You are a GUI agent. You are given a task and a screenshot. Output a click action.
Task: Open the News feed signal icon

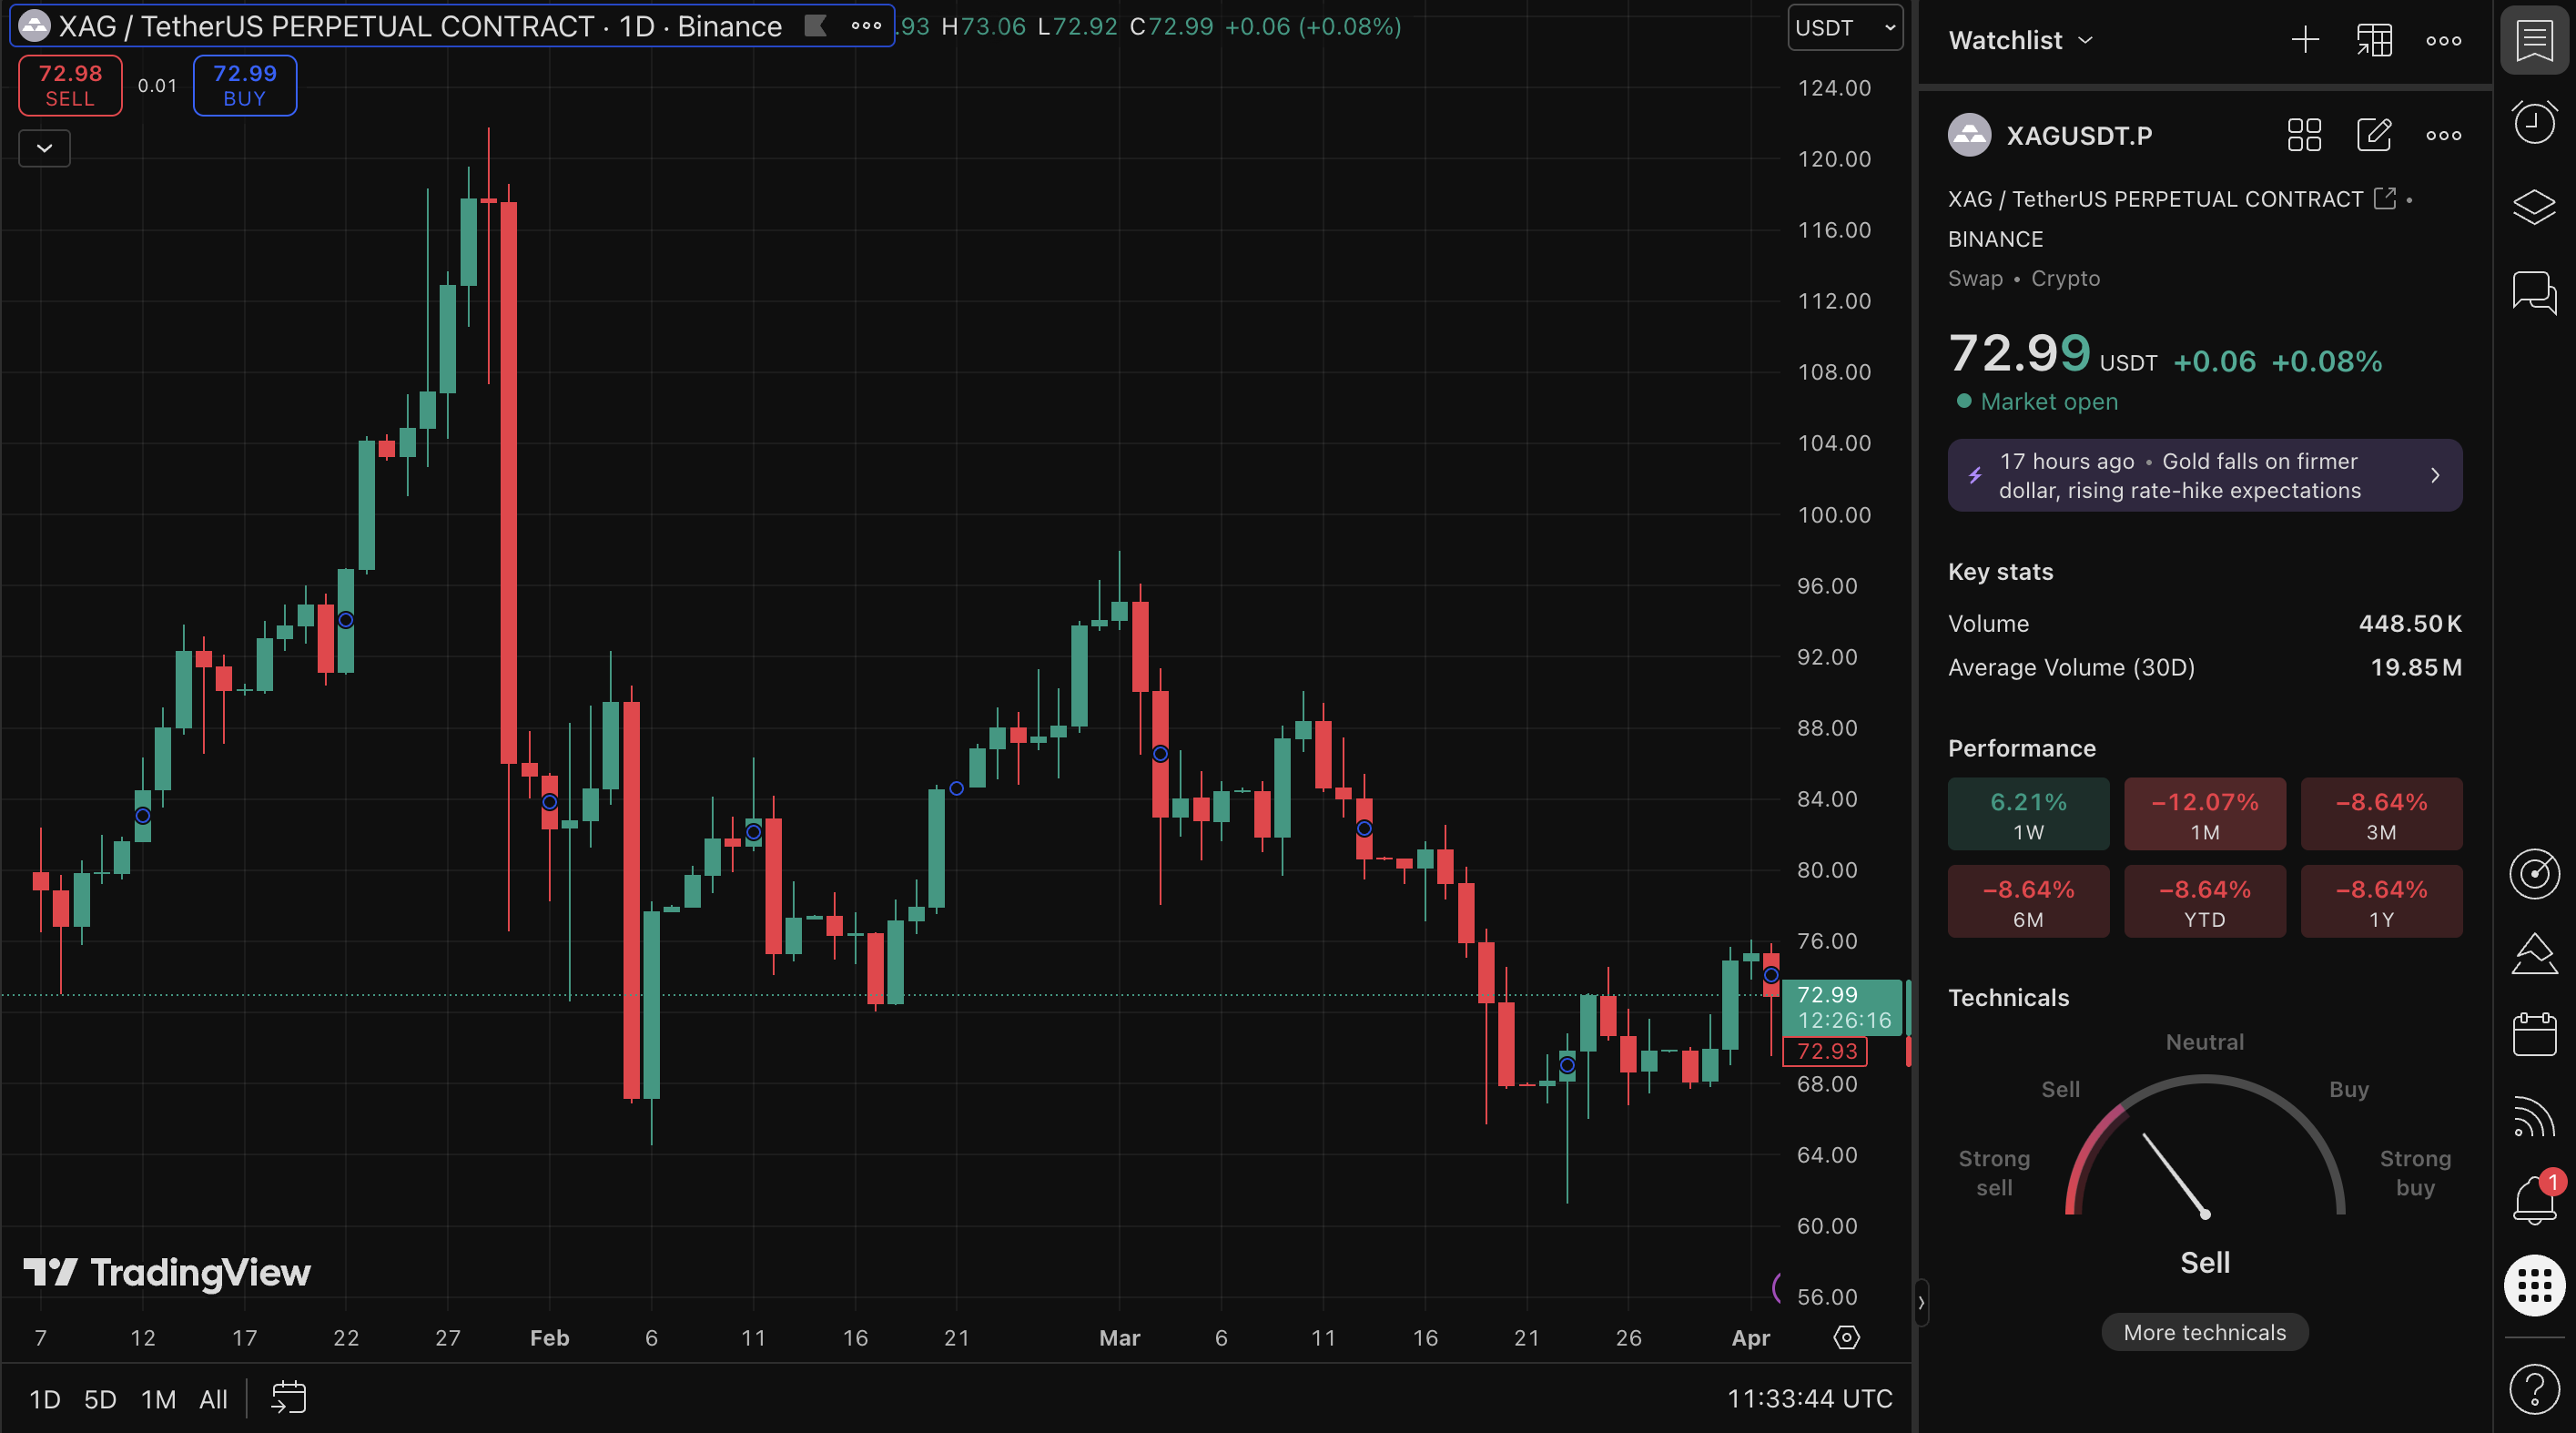pyautogui.click(x=2534, y=1116)
